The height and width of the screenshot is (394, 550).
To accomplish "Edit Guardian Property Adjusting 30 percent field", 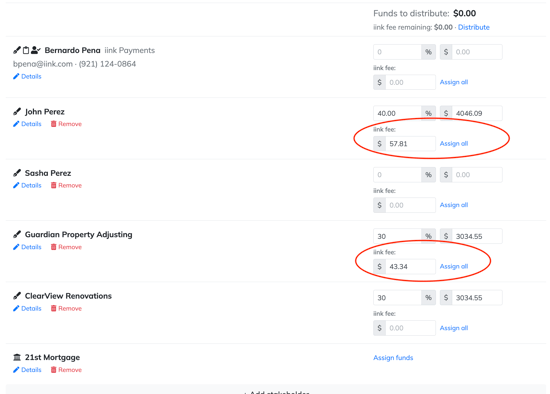I will (397, 236).
